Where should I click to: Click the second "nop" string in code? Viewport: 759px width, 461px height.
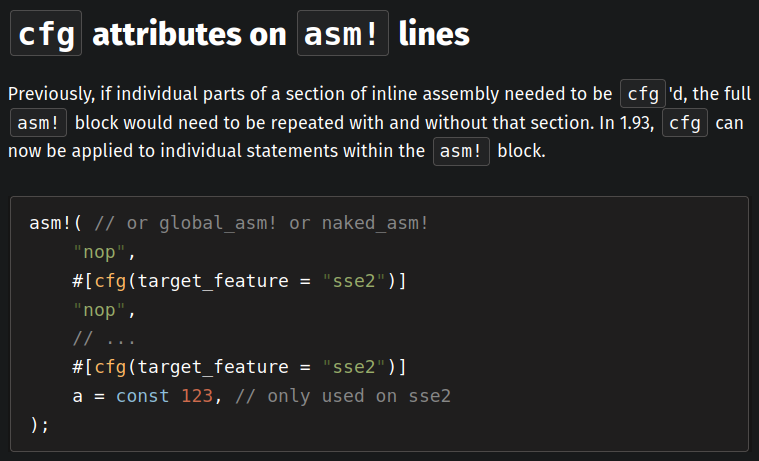pyautogui.click(x=97, y=309)
